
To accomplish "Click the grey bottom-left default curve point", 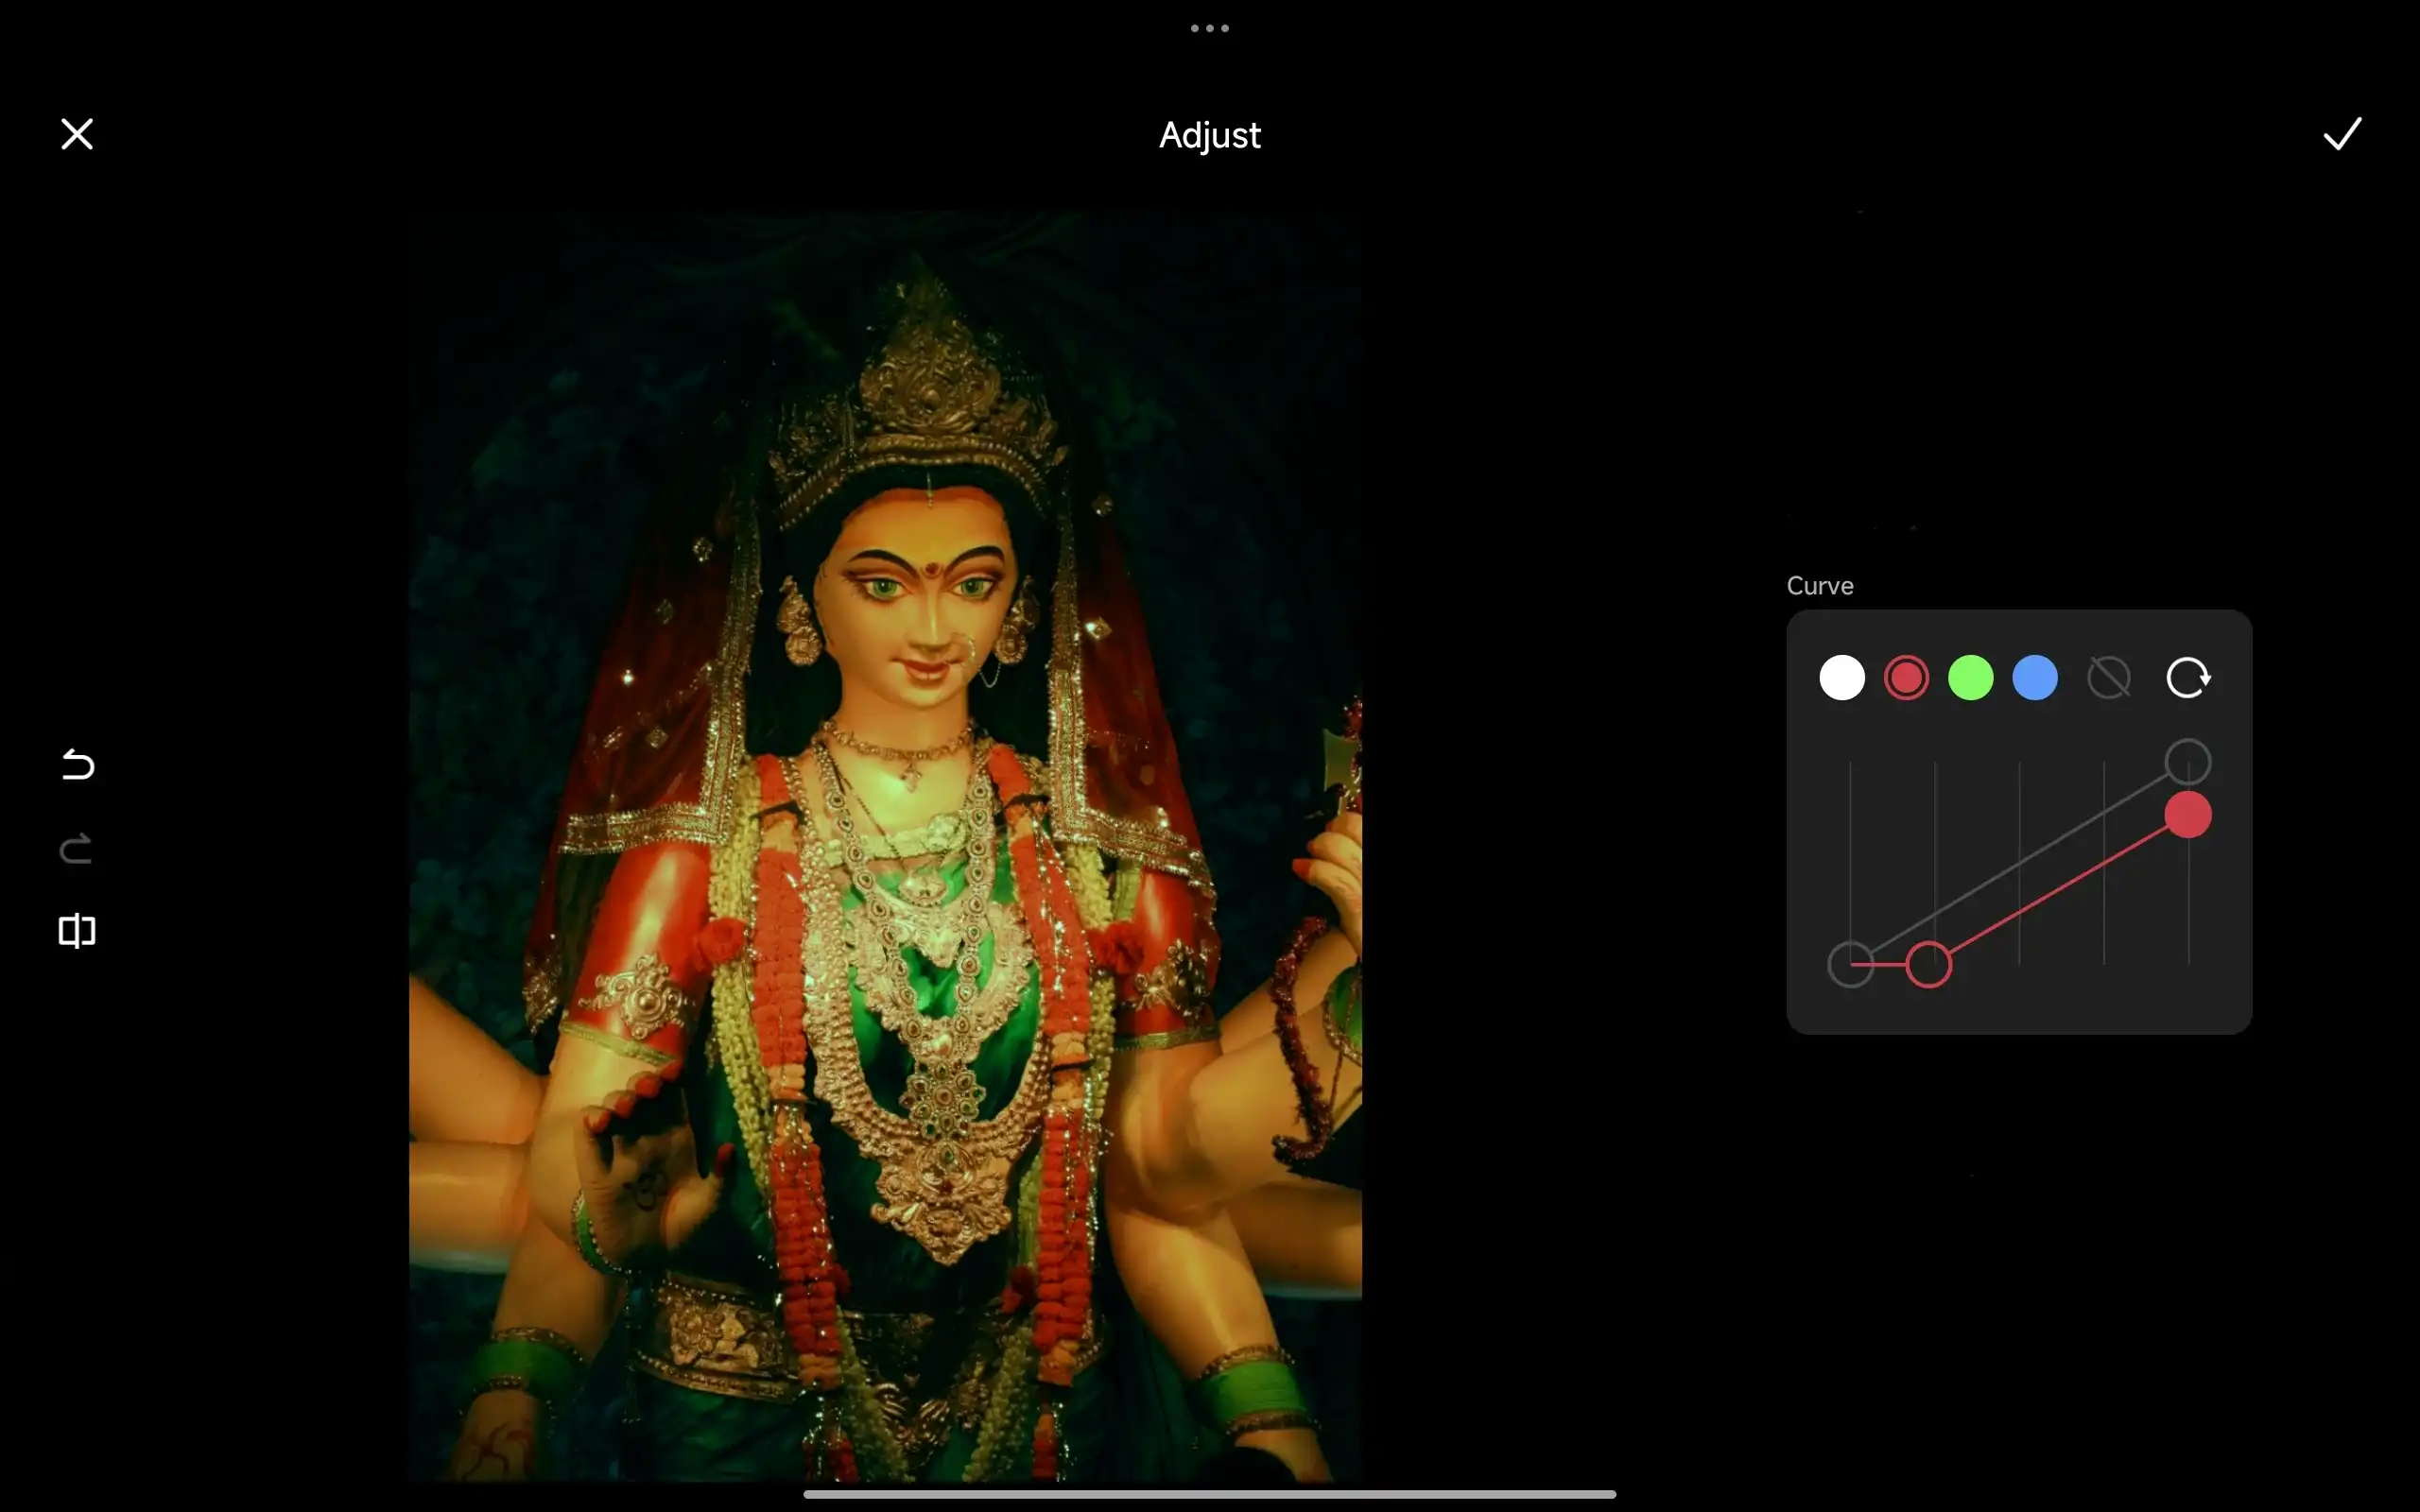I will (1850, 965).
